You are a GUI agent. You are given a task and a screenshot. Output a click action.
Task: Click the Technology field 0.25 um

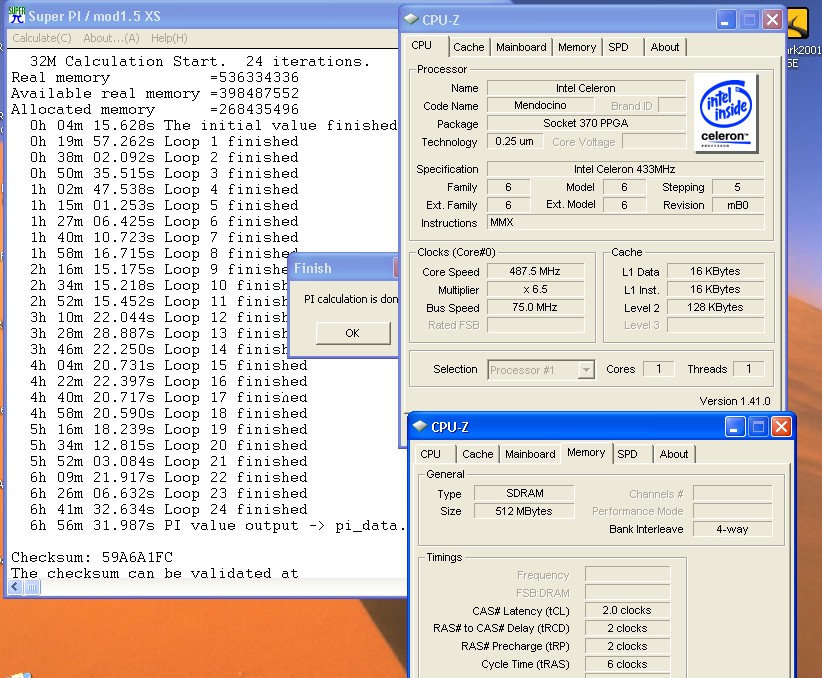[514, 141]
